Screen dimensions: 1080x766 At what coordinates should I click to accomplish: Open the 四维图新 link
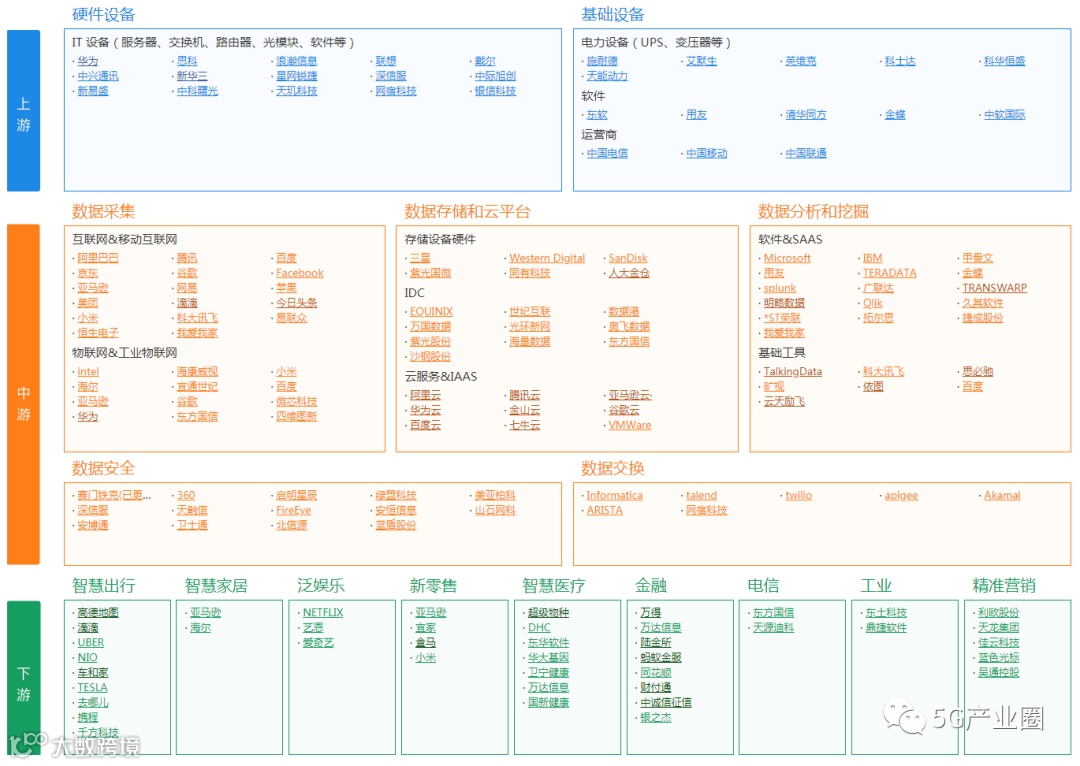click(296, 417)
